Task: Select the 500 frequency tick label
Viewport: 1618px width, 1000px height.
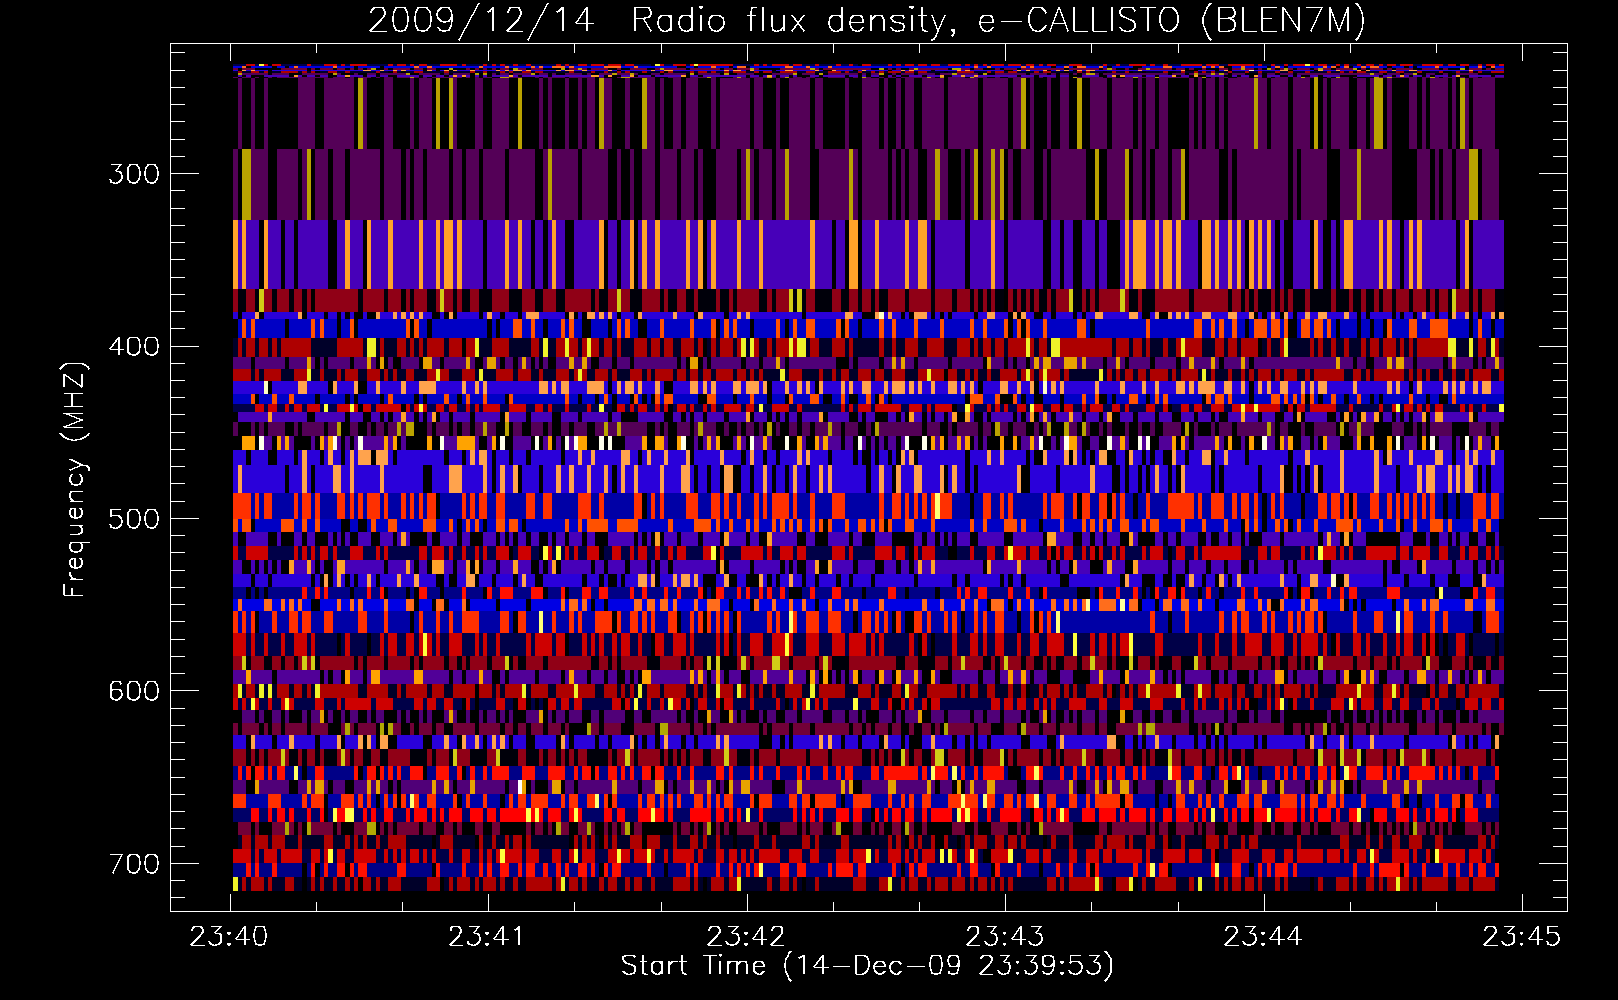Action: 134,519
